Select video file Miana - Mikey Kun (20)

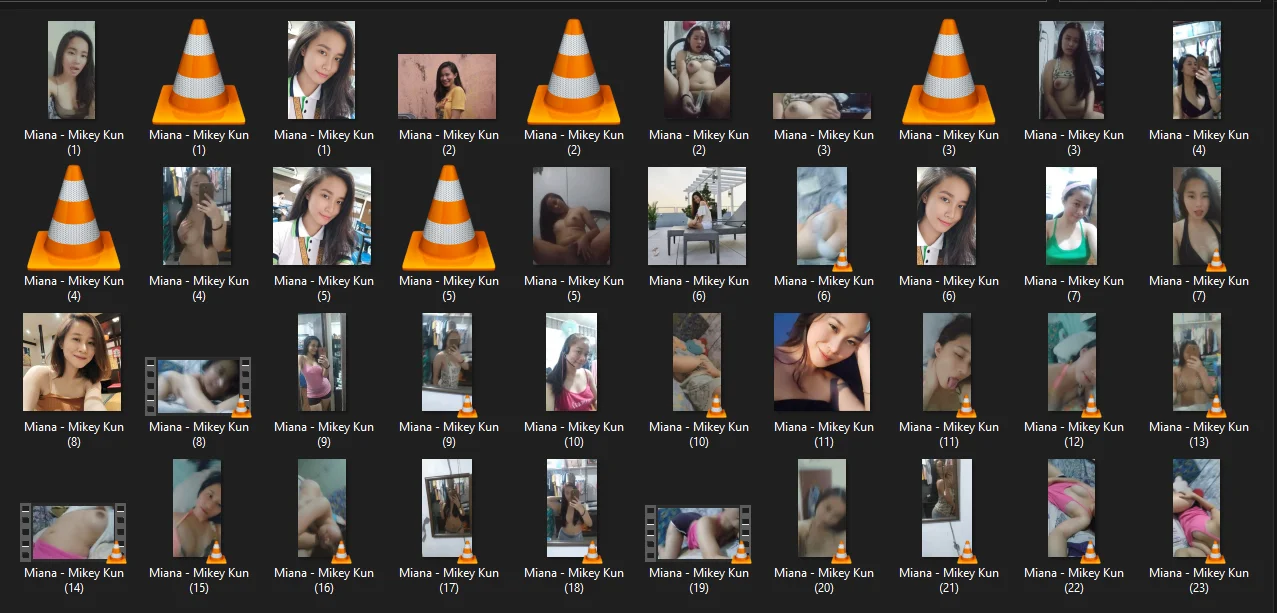824,510
